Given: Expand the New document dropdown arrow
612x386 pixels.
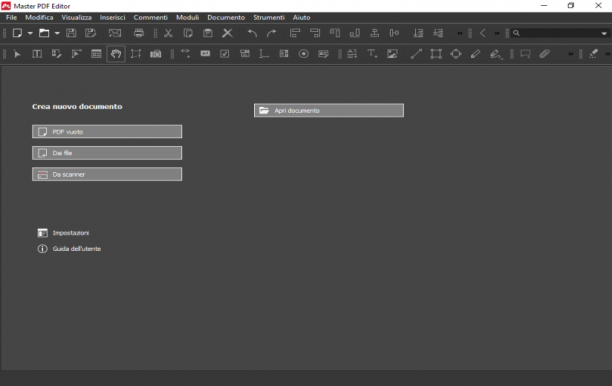Looking at the screenshot, I should click(x=30, y=33).
